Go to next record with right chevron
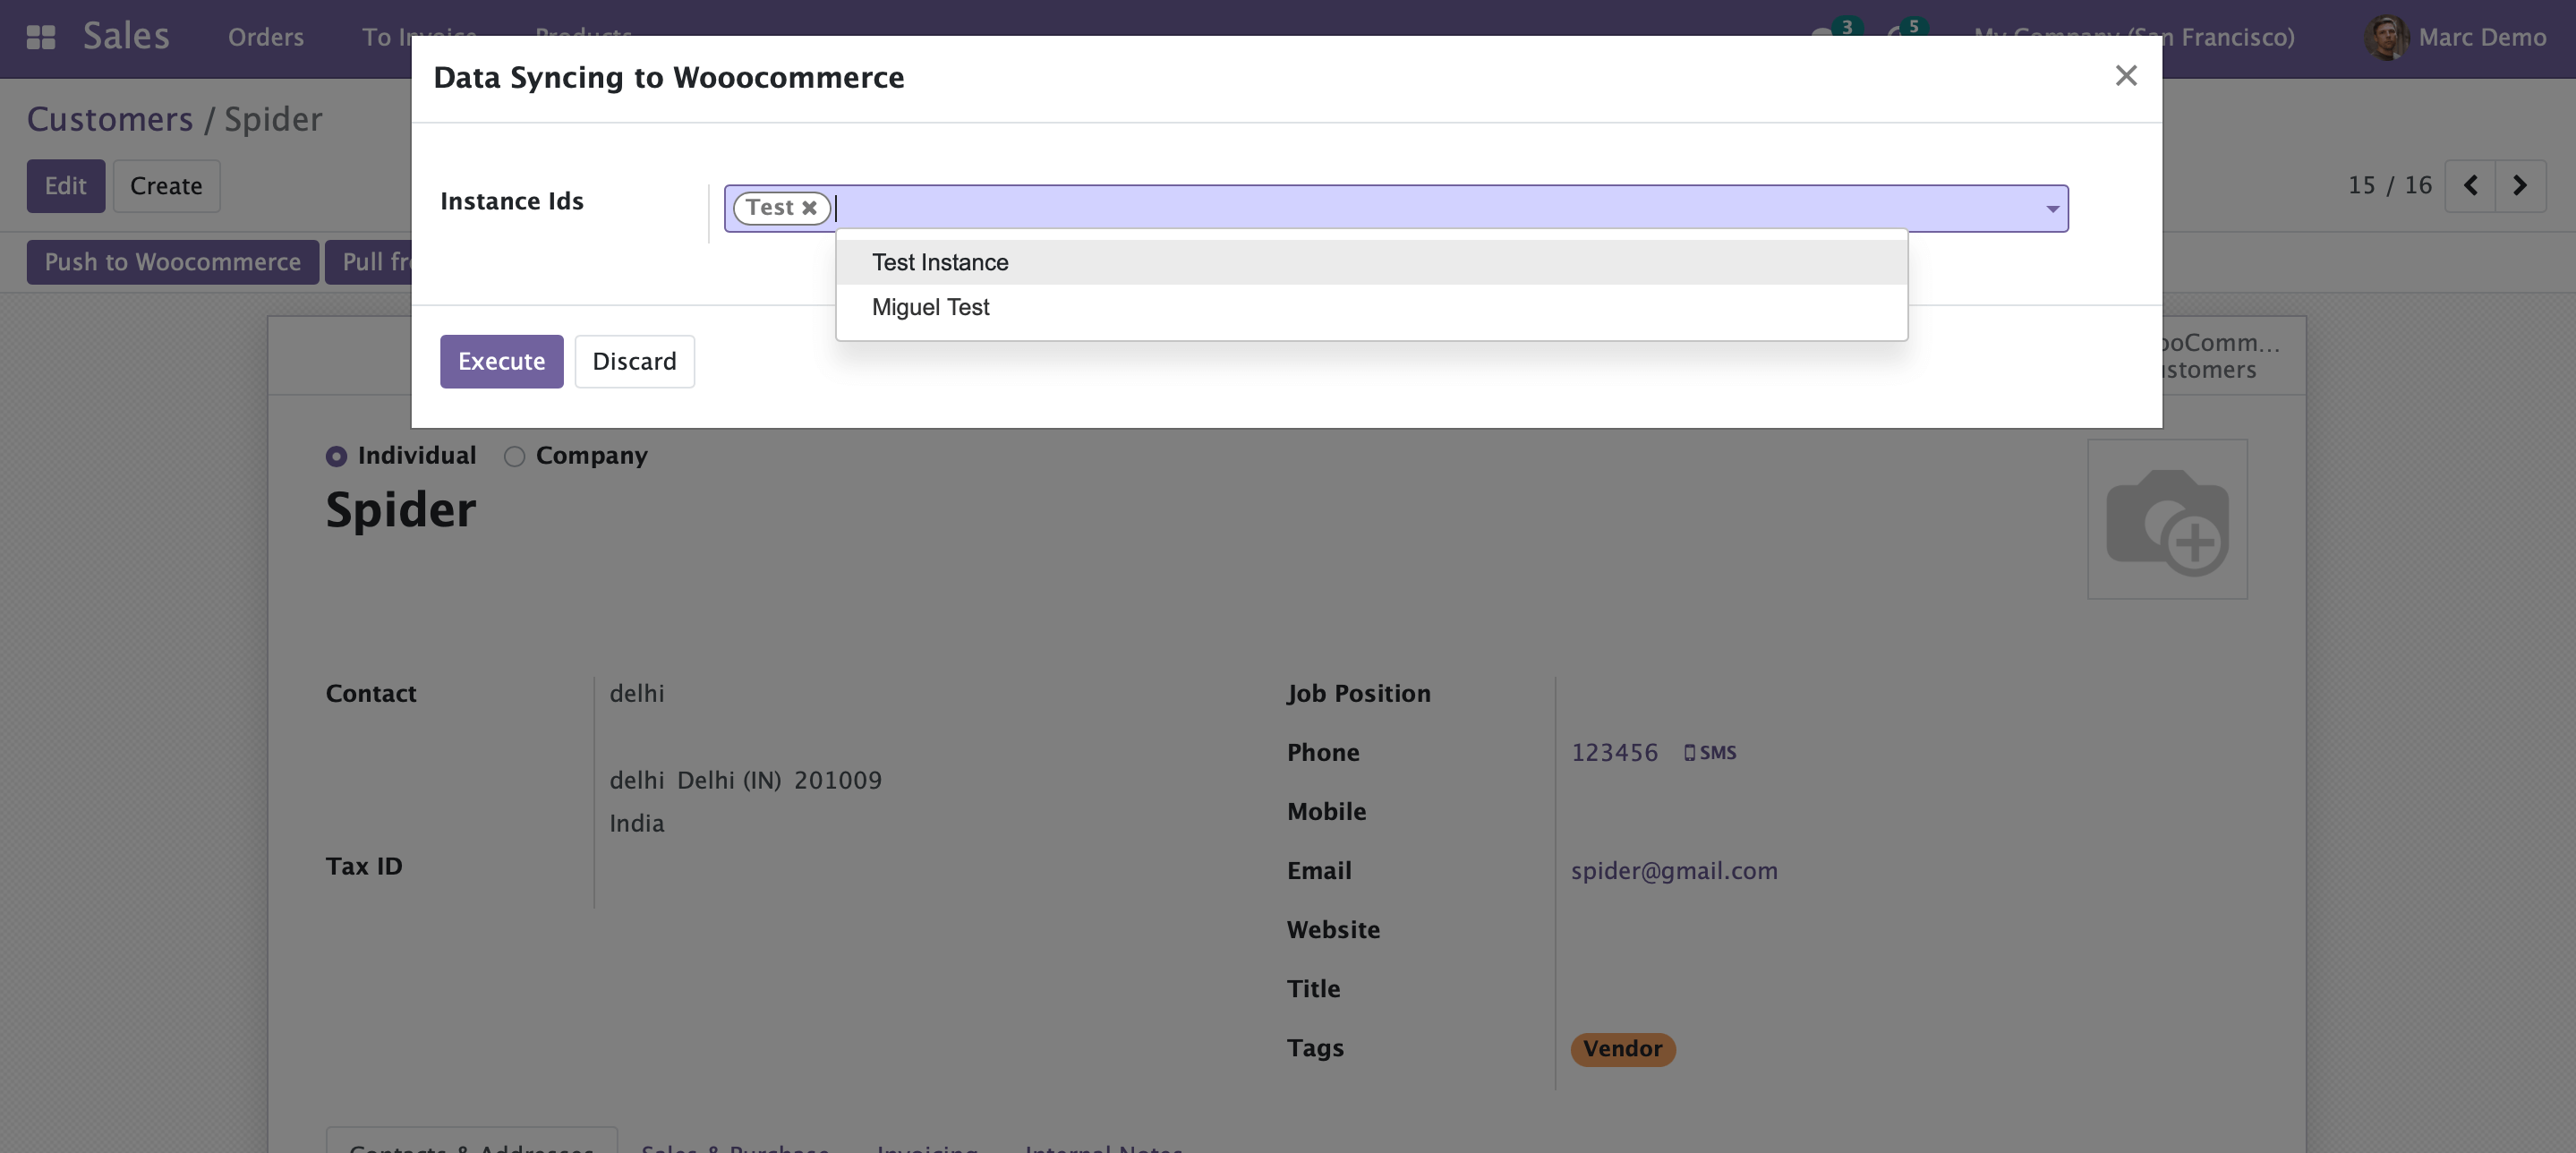Image resolution: width=2576 pixels, height=1153 pixels. click(x=2519, y=186)
